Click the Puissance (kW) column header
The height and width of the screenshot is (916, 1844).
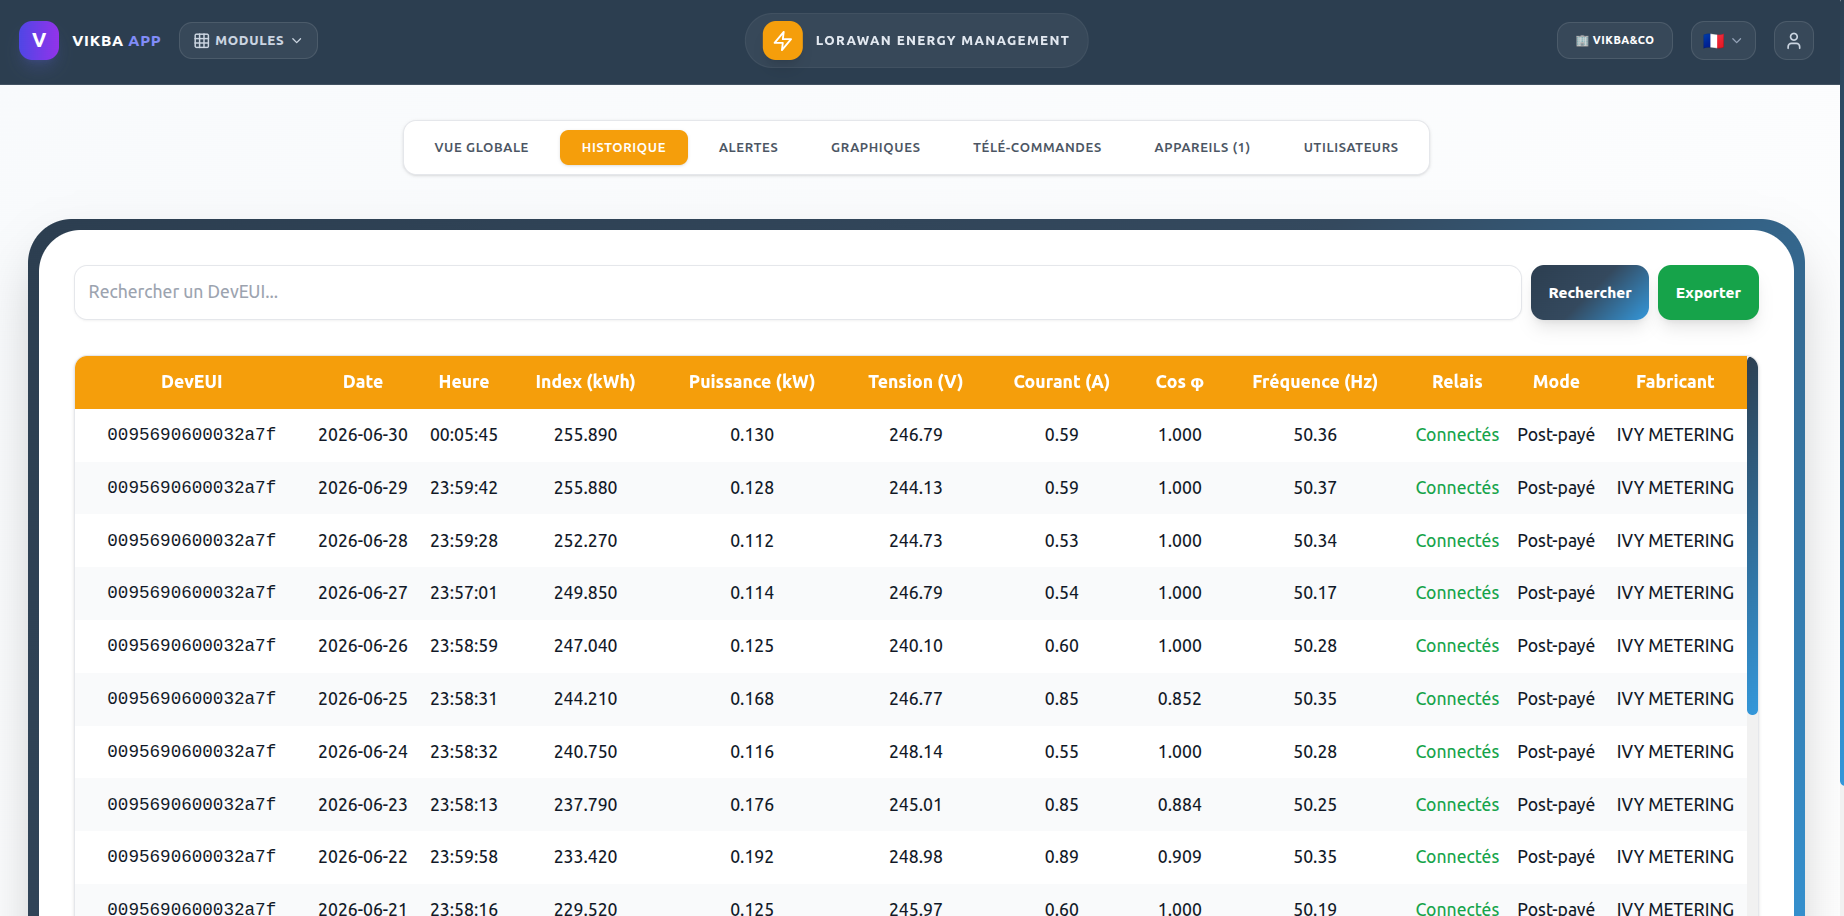752,382
